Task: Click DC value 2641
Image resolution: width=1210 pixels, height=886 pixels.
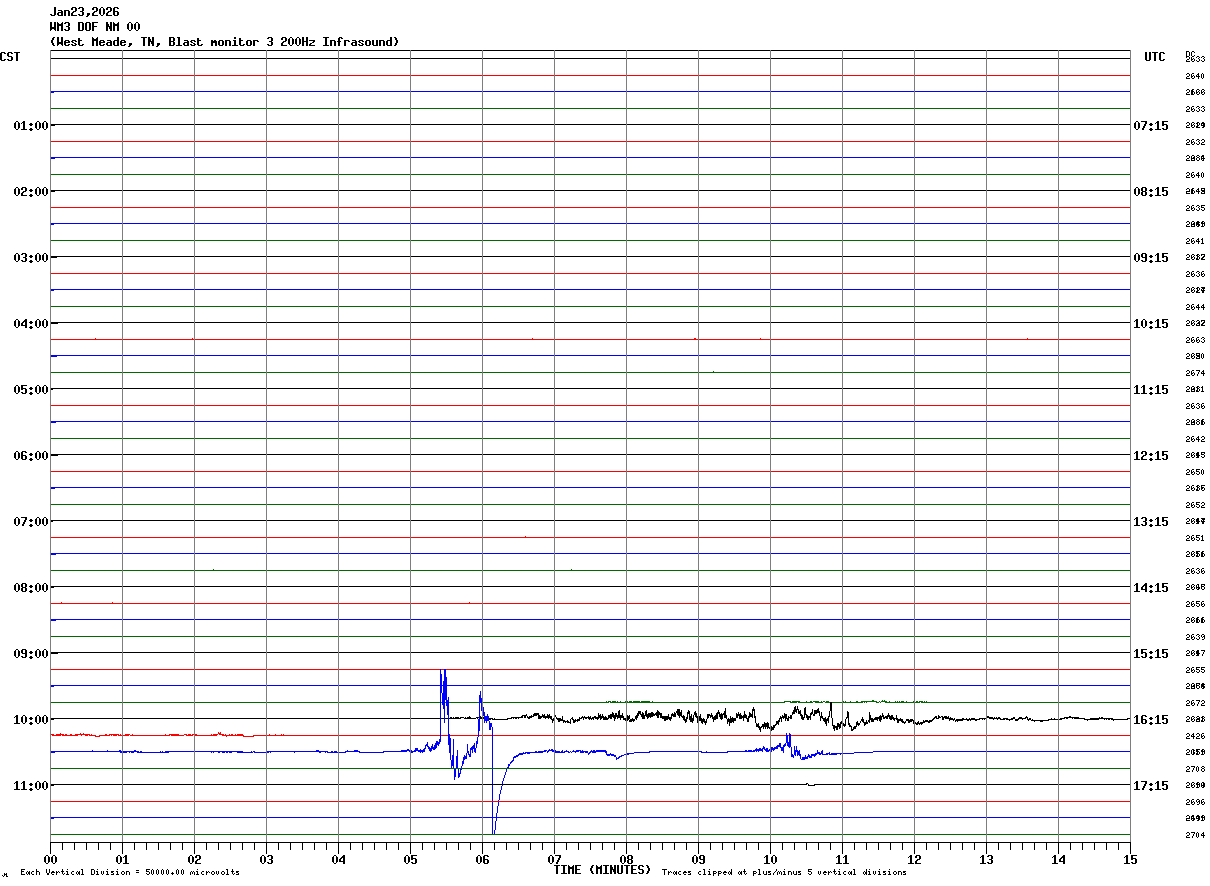Action: pos(1195,241)
